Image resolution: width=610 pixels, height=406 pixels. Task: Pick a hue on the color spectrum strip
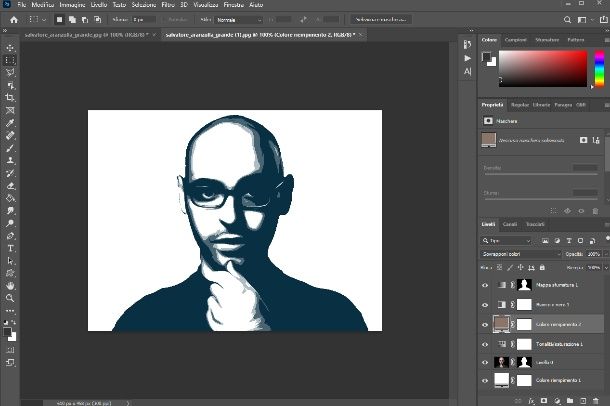pyautogui.click(x=599, y=70)
